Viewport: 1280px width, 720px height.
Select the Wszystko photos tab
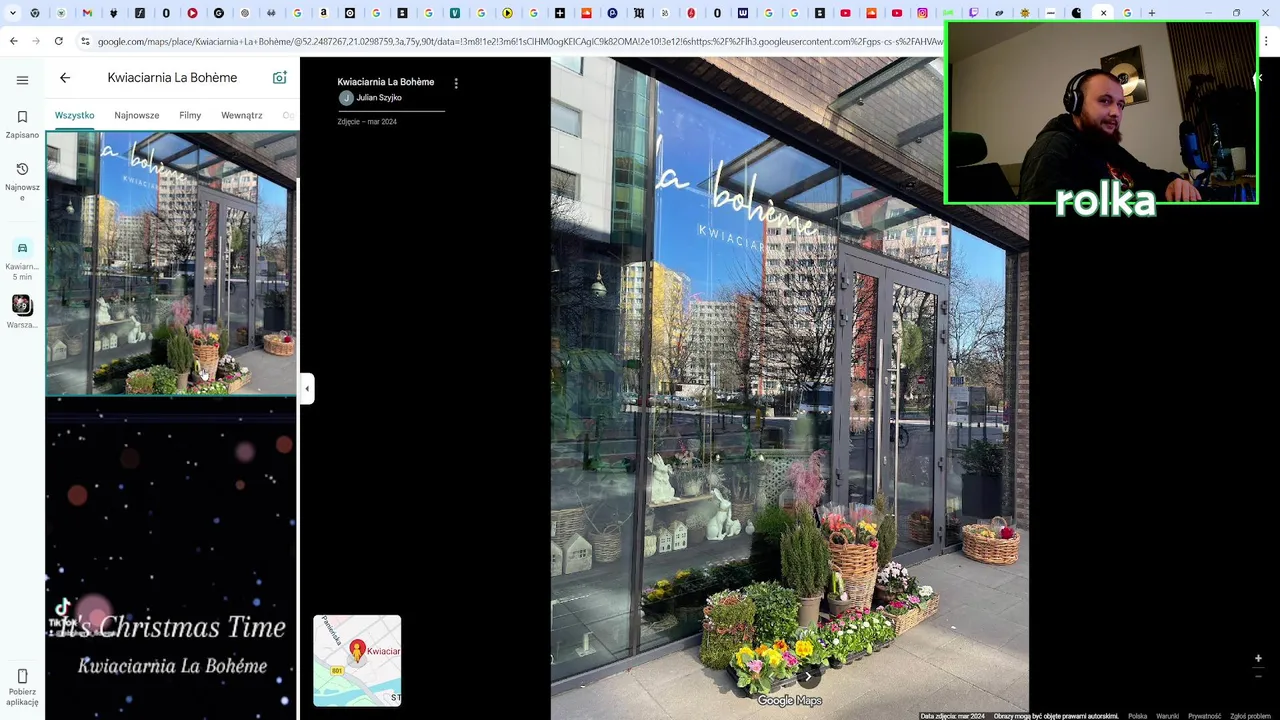coord(75,115)
